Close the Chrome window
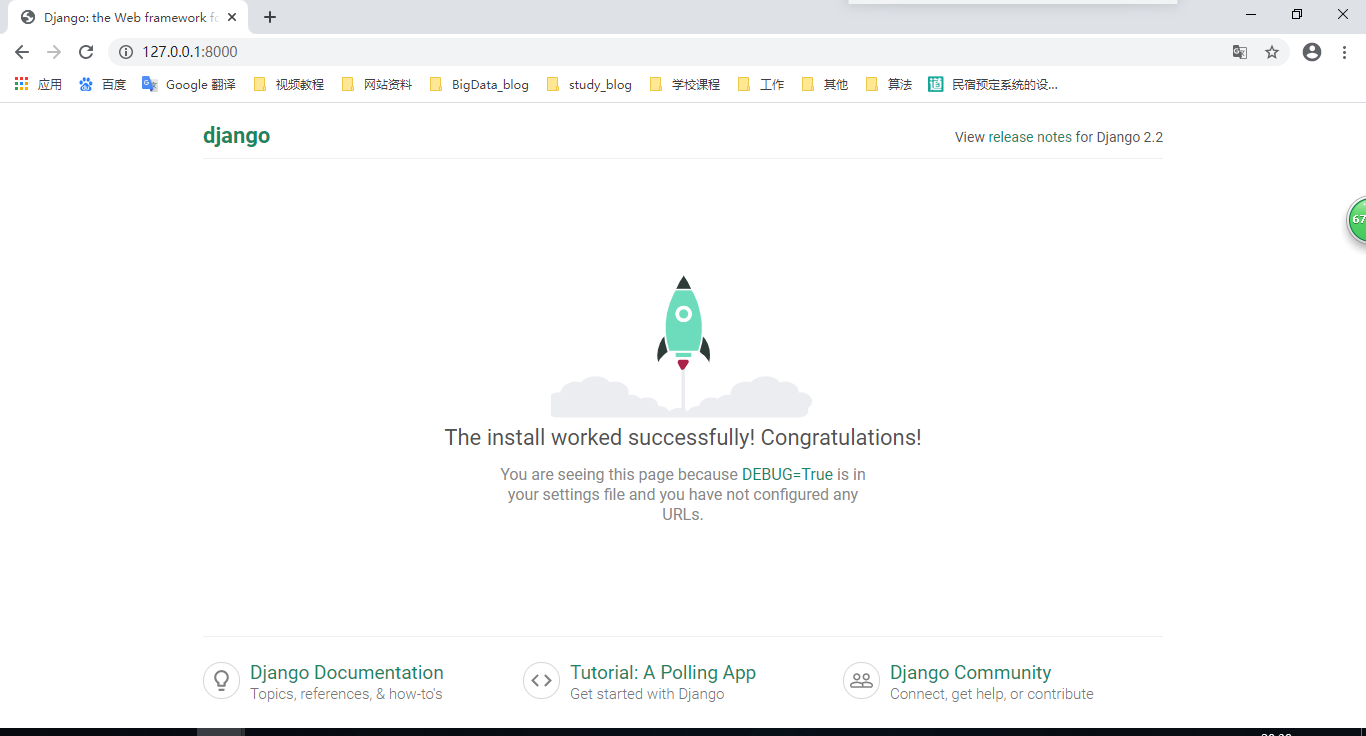 1343,14
